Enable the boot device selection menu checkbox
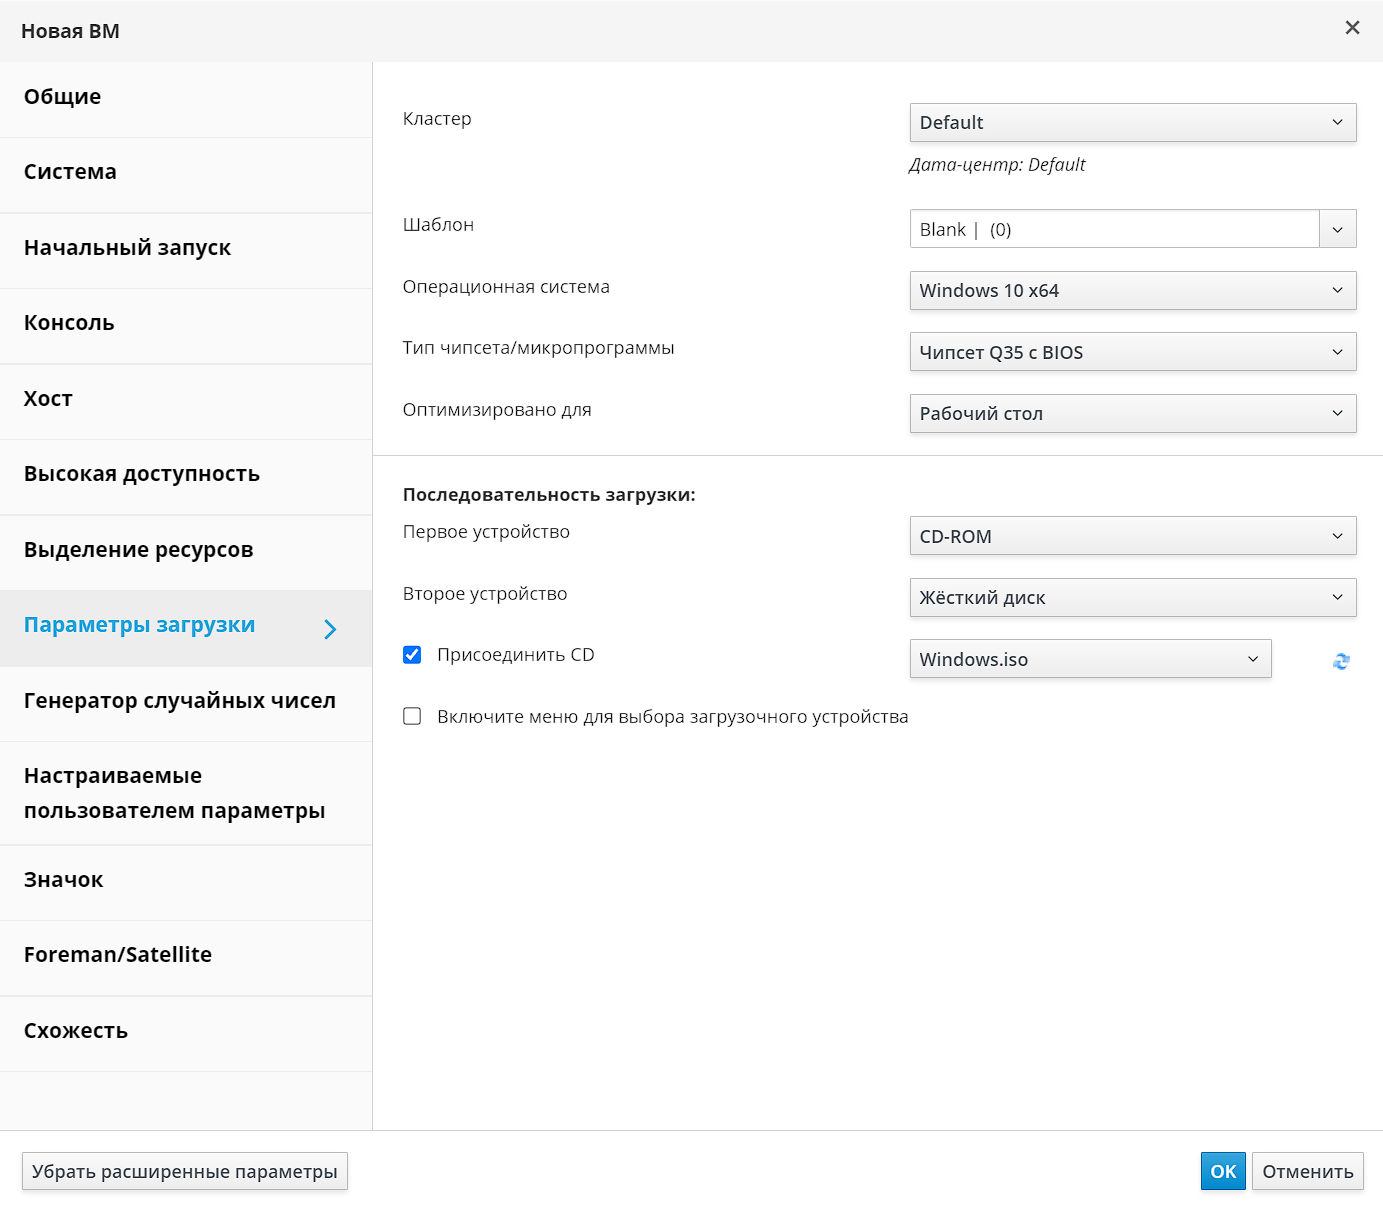The width and height of the screenshot is (1383, 1212). 412,717
